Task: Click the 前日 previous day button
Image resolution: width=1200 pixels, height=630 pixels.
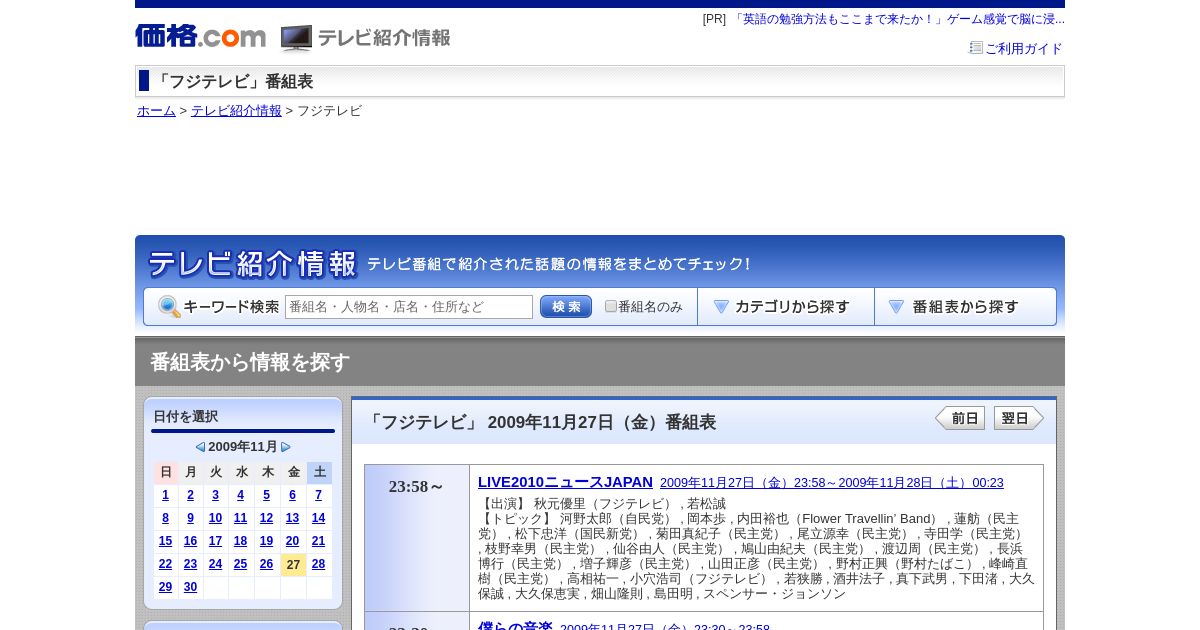Action: [960, 418]
